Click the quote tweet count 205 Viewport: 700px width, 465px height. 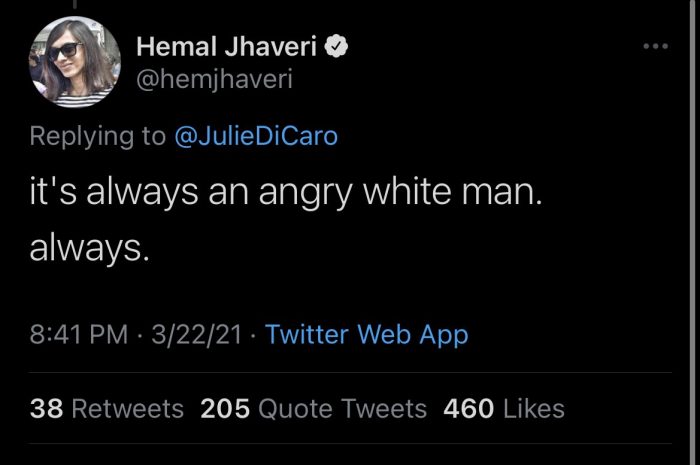click(225, 408)
